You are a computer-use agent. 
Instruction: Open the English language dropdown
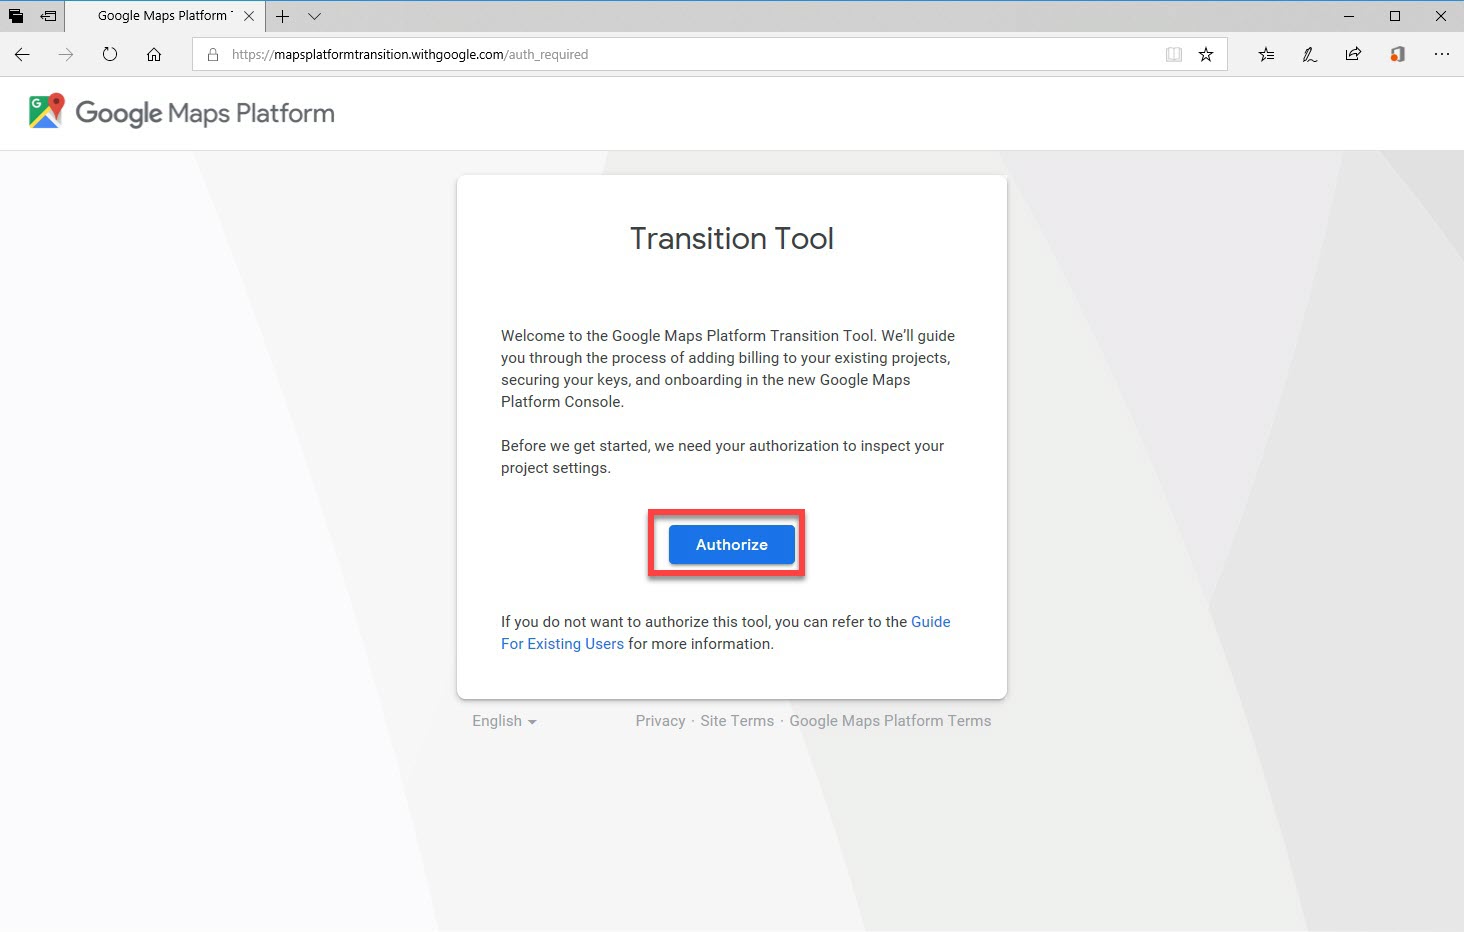(504, 721)
